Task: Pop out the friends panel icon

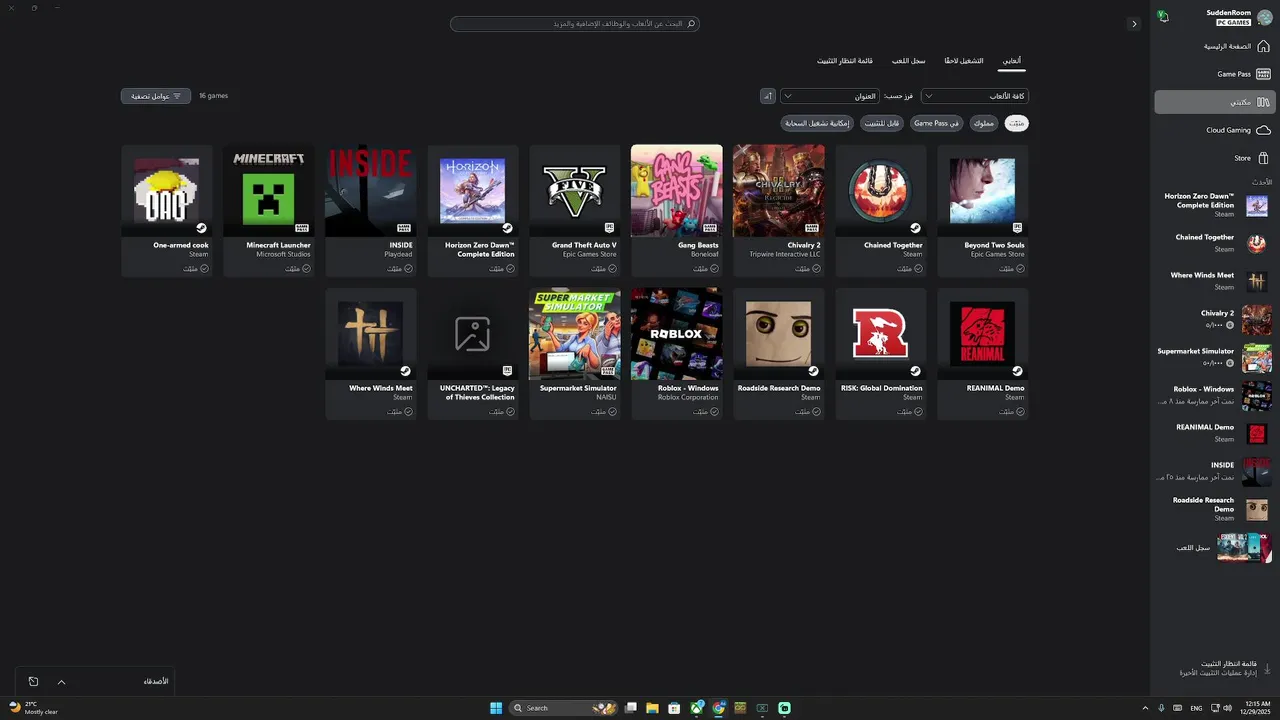Action: (x=33, y=682)
